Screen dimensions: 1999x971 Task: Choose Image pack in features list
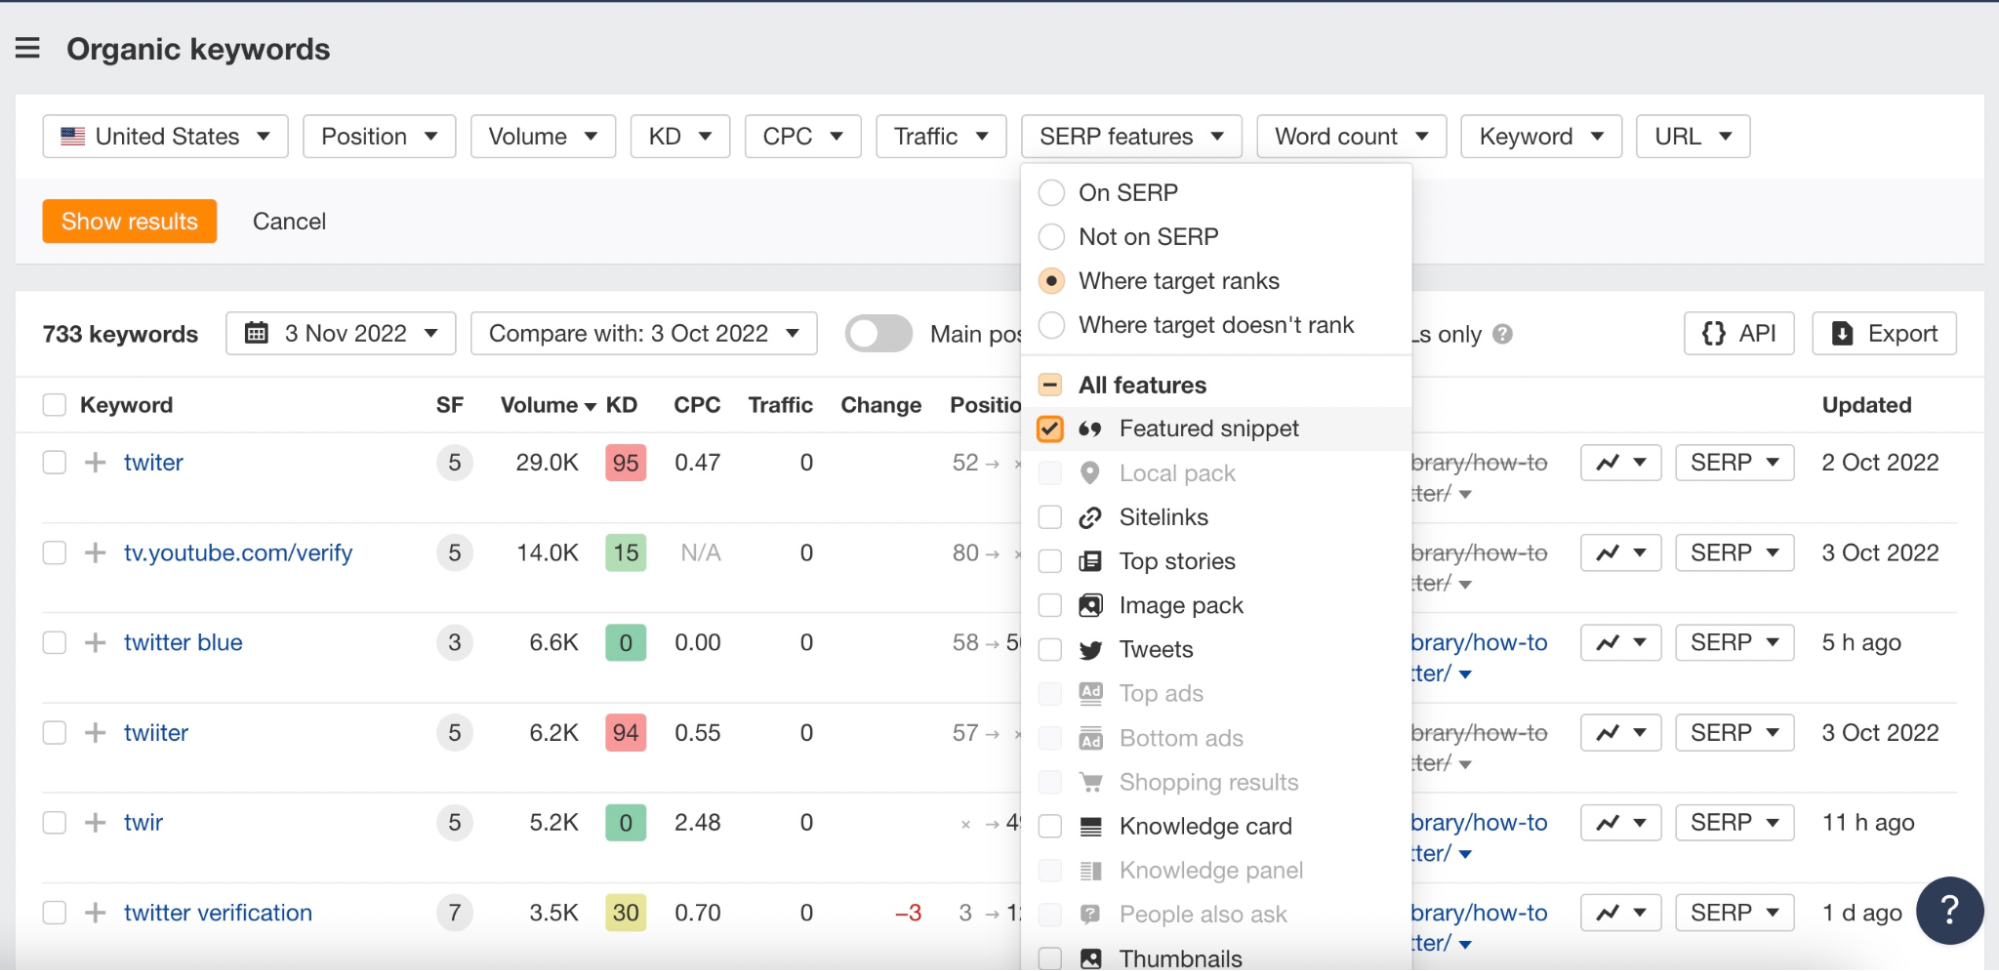click(x=1050, y=605)
